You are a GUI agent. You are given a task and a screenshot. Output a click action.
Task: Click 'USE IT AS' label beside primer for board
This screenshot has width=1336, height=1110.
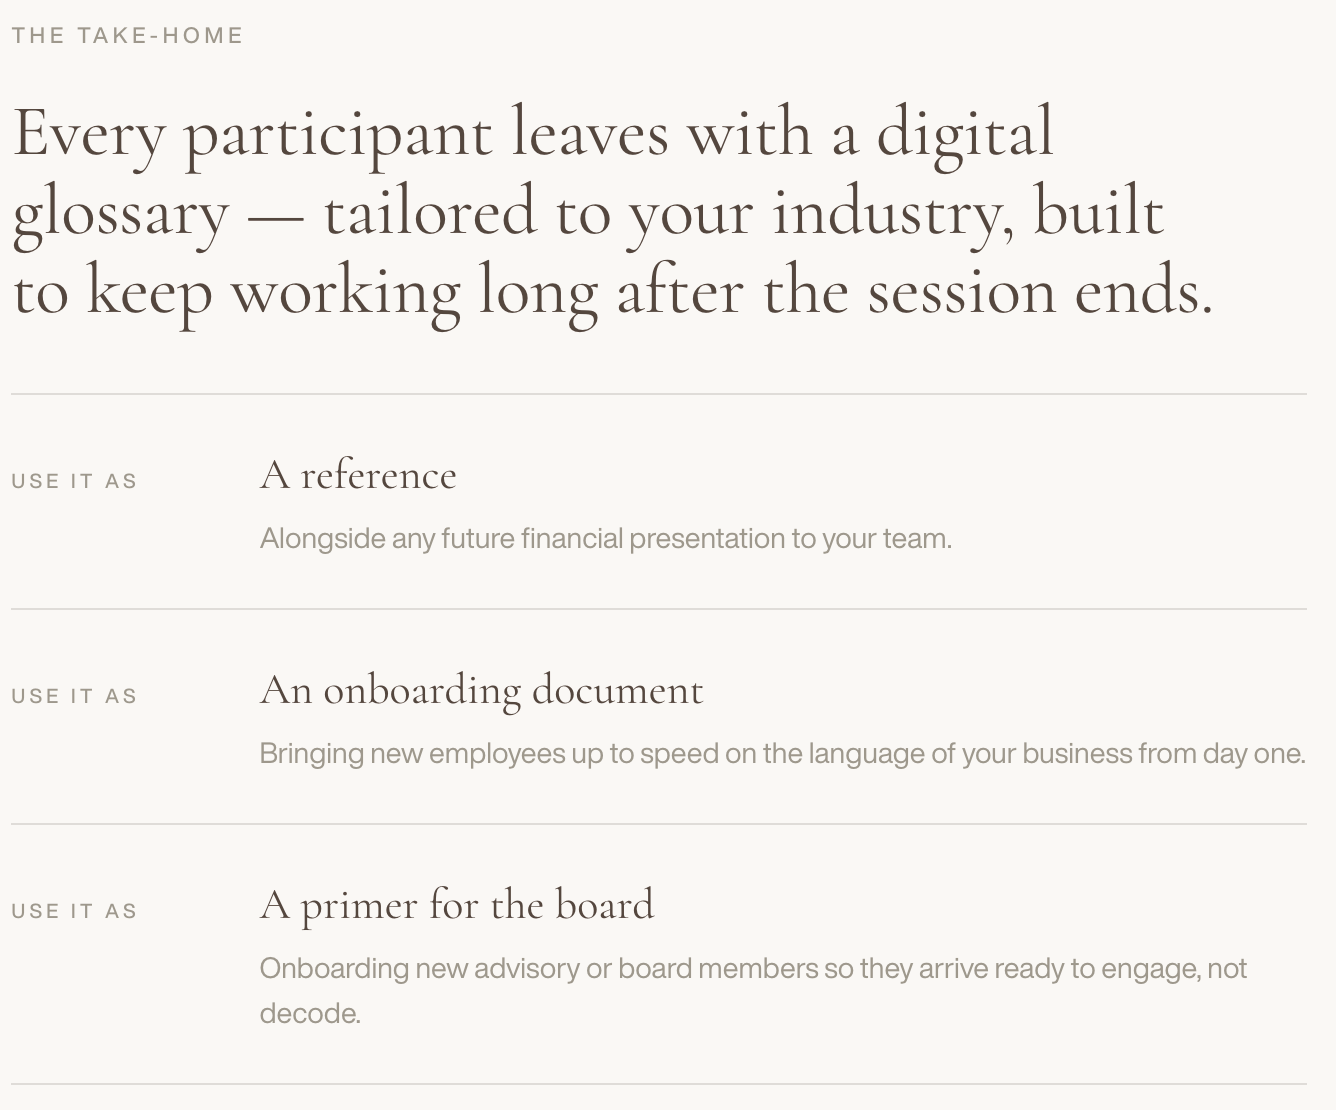[74, 911]
